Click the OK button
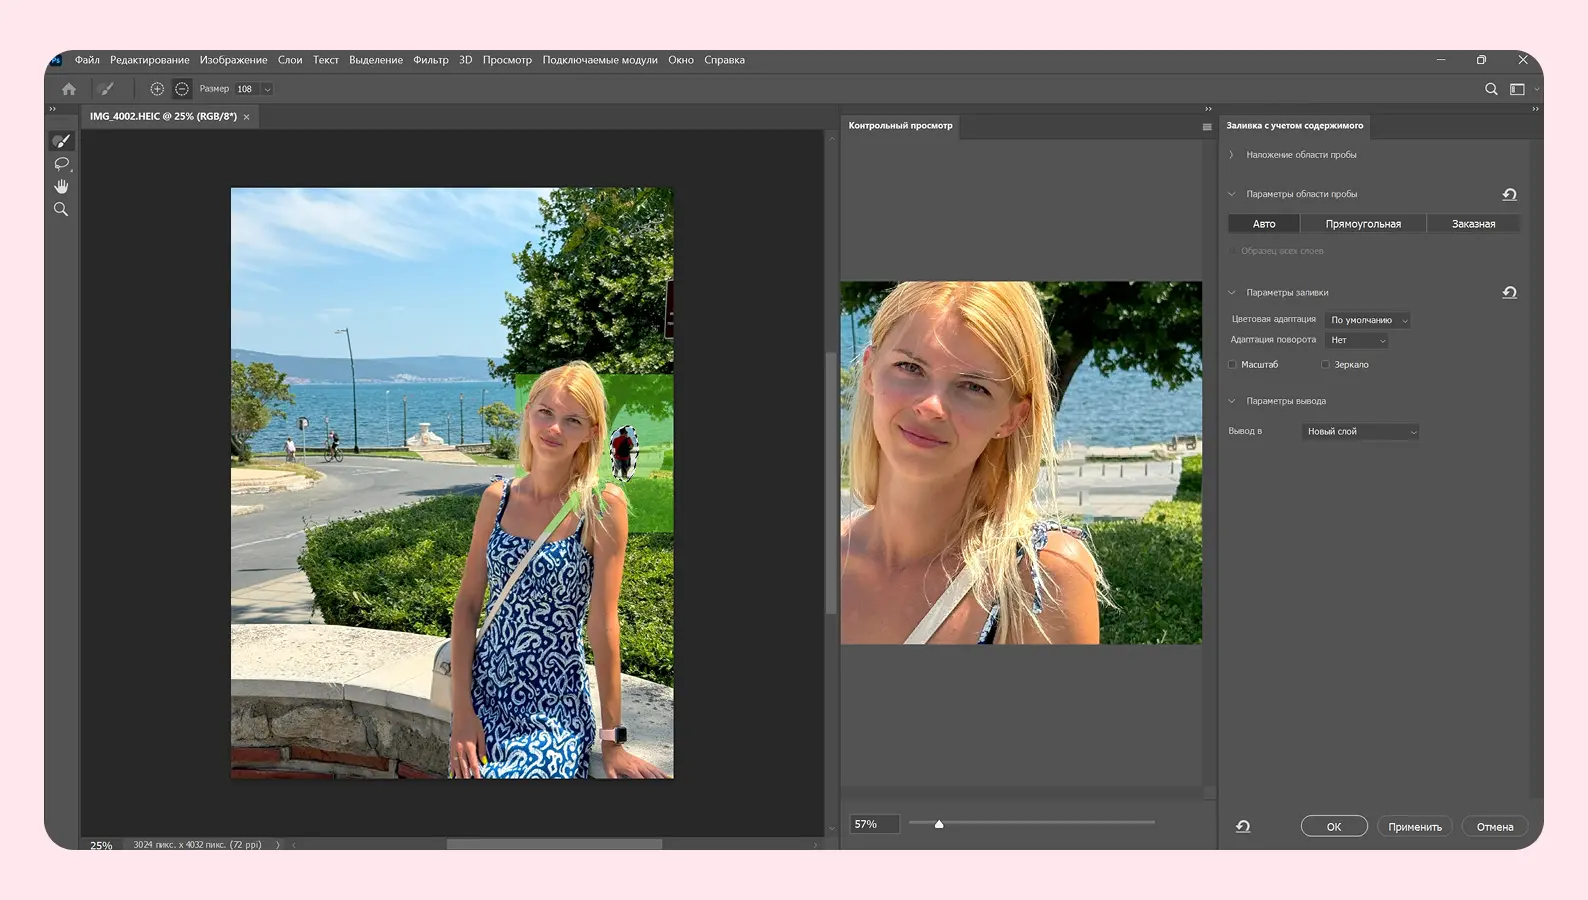 [1334, 826]
